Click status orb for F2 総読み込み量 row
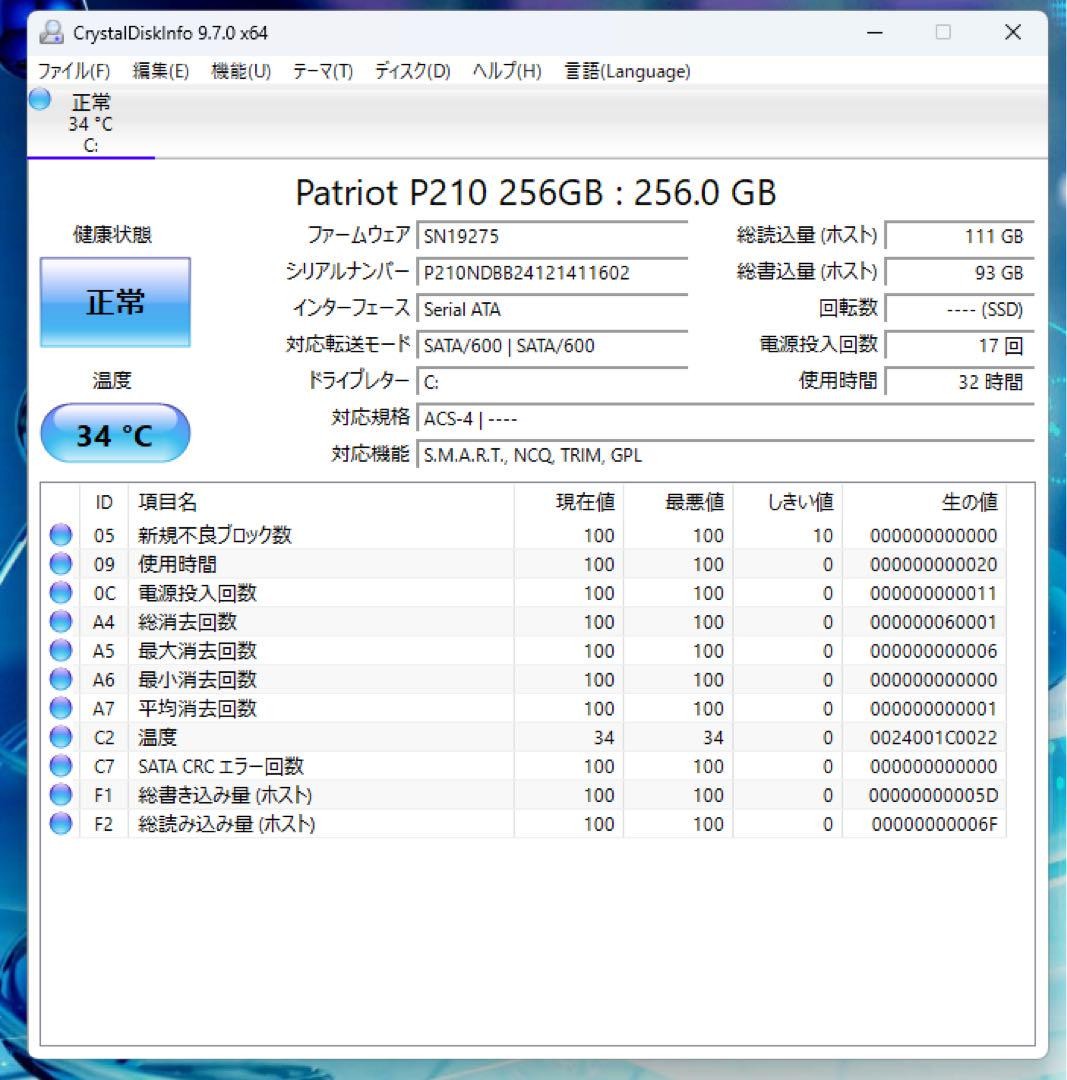Viewport: 1067px width, 1080px height. (61, 824)
